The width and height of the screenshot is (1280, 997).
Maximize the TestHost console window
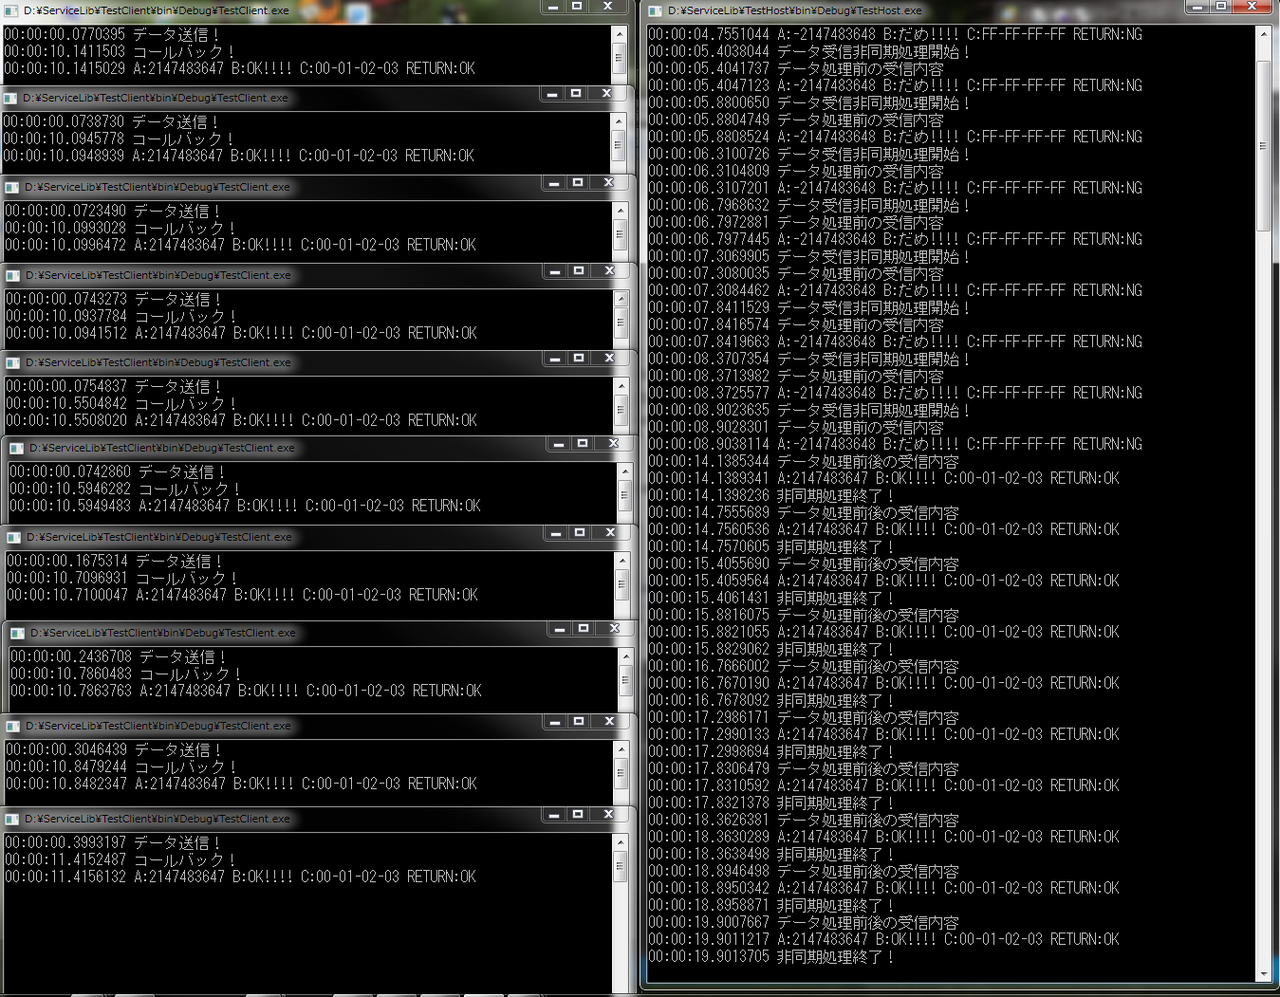pyautogui.click(x=1221, y=6)
